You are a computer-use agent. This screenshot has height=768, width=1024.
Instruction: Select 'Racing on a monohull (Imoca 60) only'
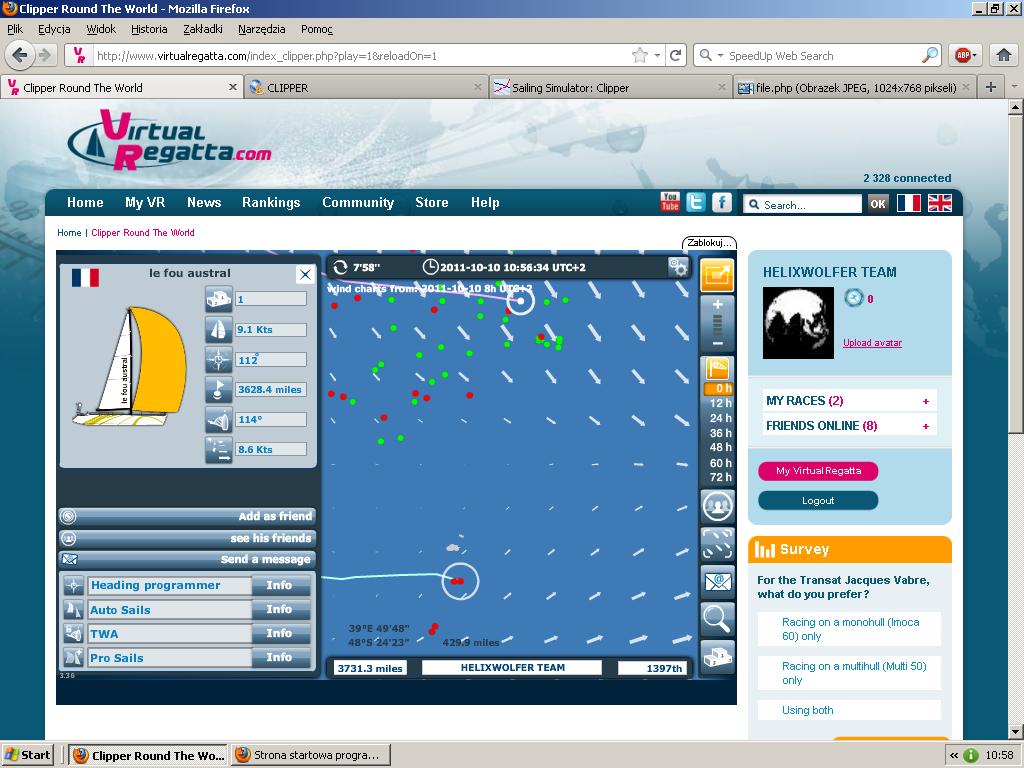[849, 629]
